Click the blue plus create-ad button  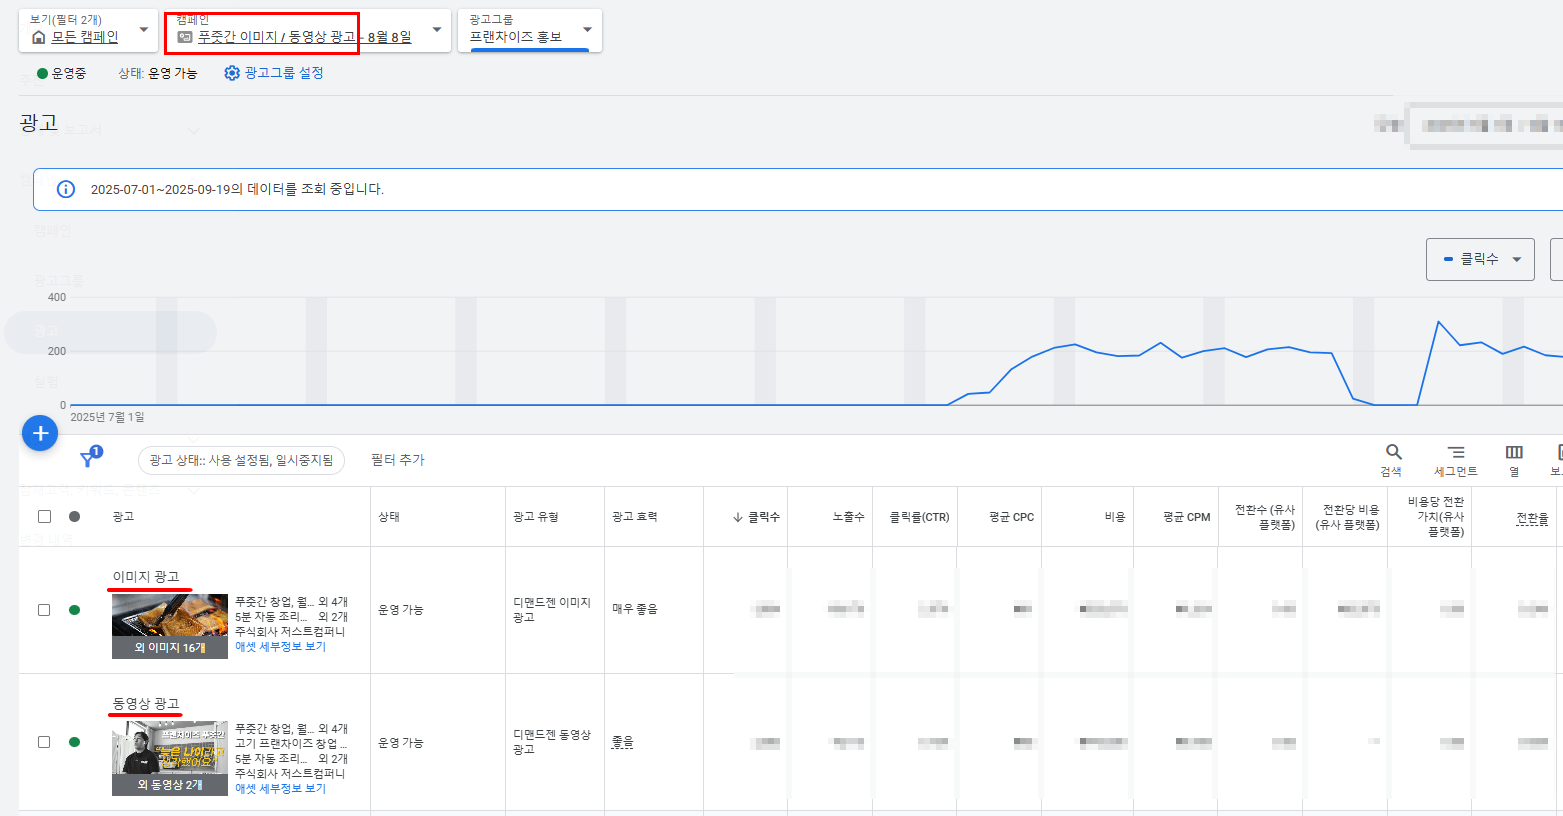pyautogui.click(x=40, y=433)
